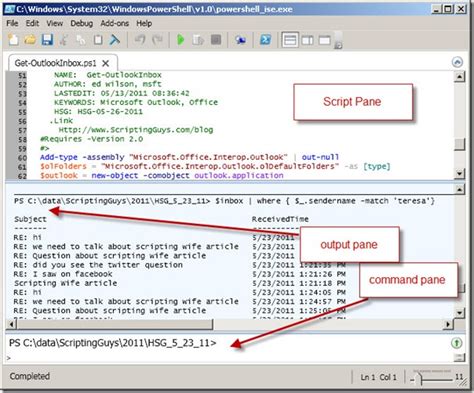Screen dimensions: 474x393
Task: Select Show Script Pane Right layout
Action: point(307,40)
